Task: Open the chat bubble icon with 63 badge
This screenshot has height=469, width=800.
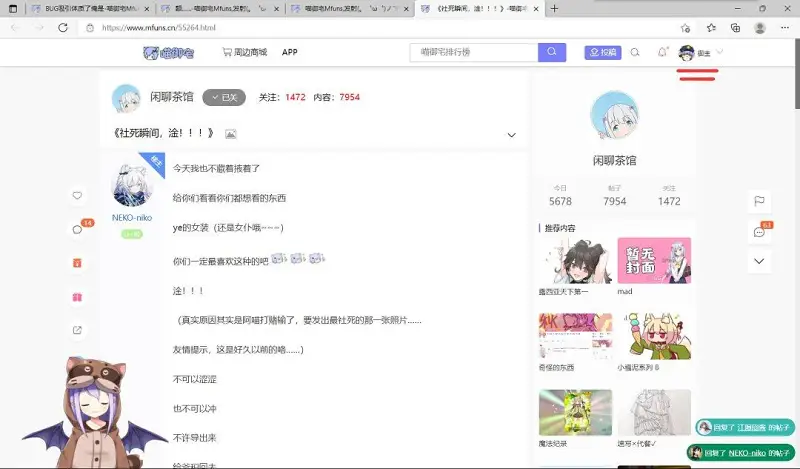Action: (x=760, y=231)
